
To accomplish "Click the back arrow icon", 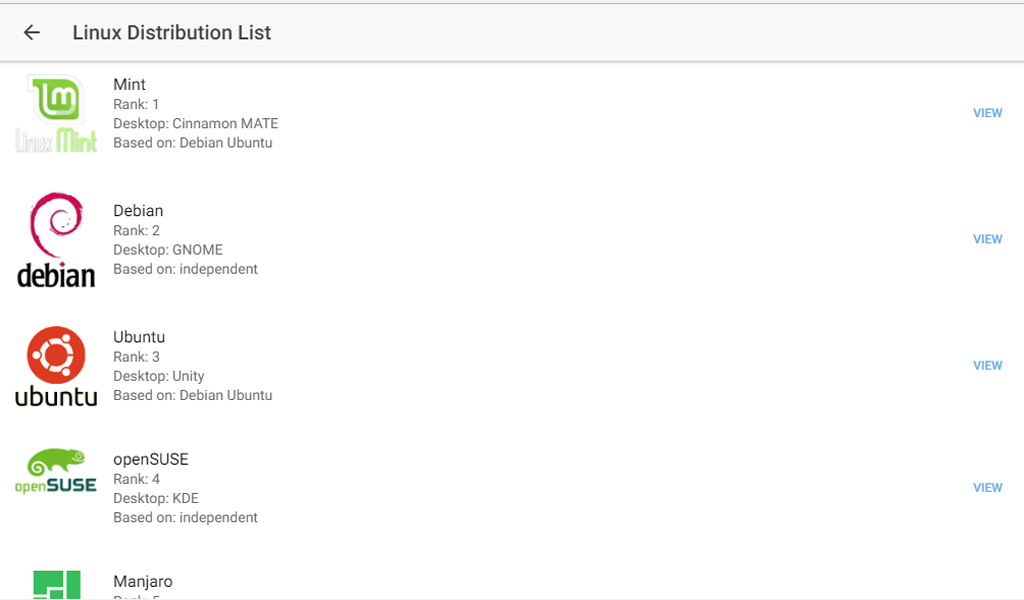I will (x=32, y=33).
